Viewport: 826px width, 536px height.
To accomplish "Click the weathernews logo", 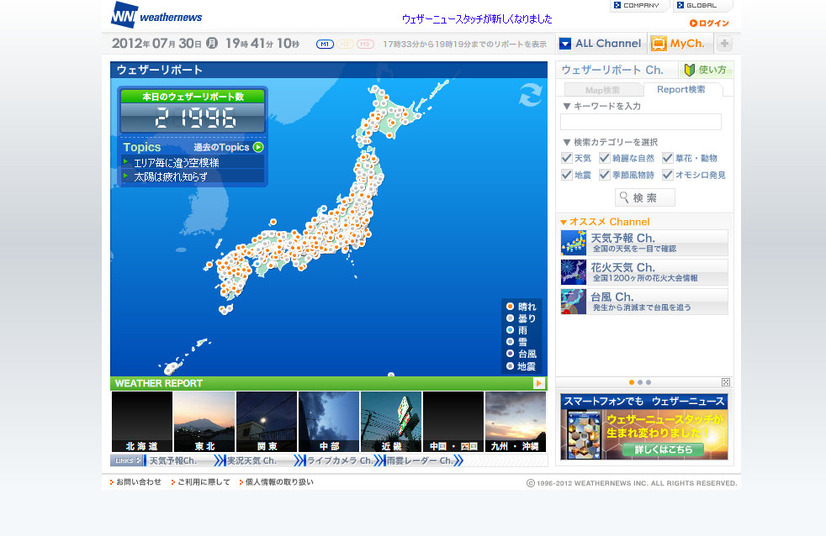I will click(x=157, y=15).
